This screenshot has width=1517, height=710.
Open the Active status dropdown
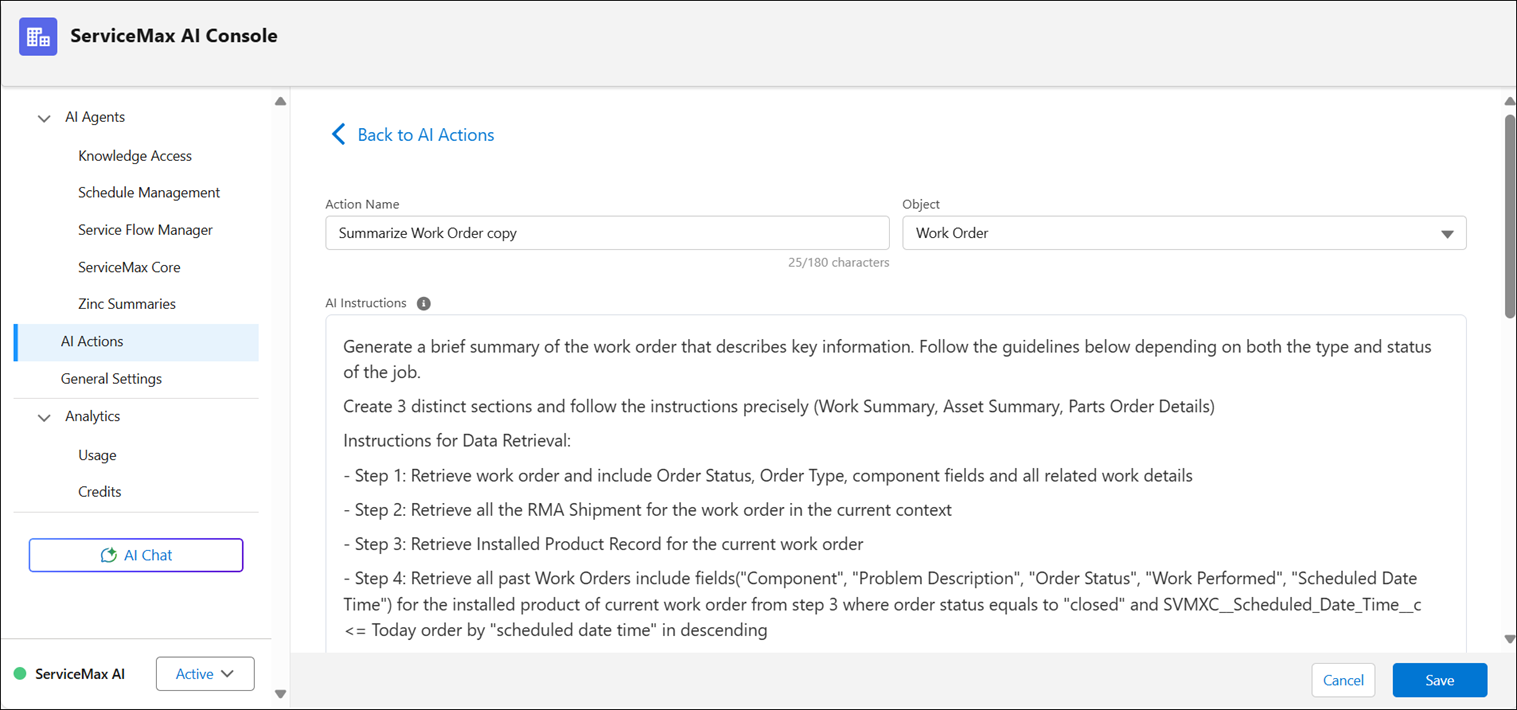tap(205, 674)
